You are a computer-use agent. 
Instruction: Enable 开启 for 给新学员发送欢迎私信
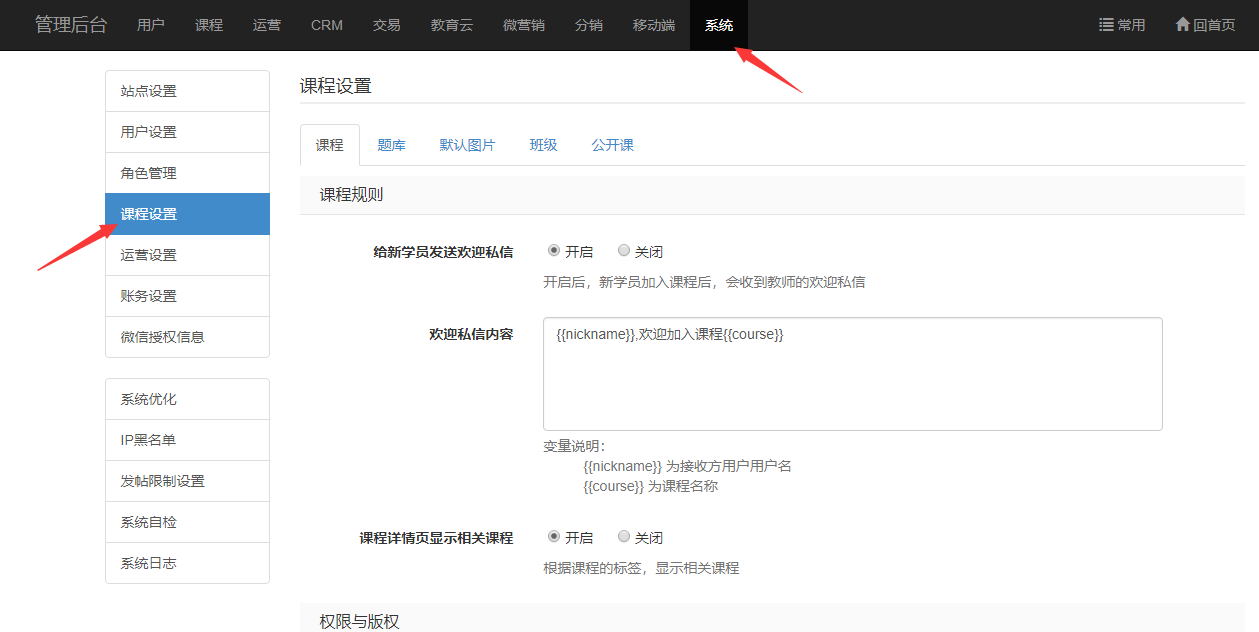pyautogui.click(x=554, y=251)
